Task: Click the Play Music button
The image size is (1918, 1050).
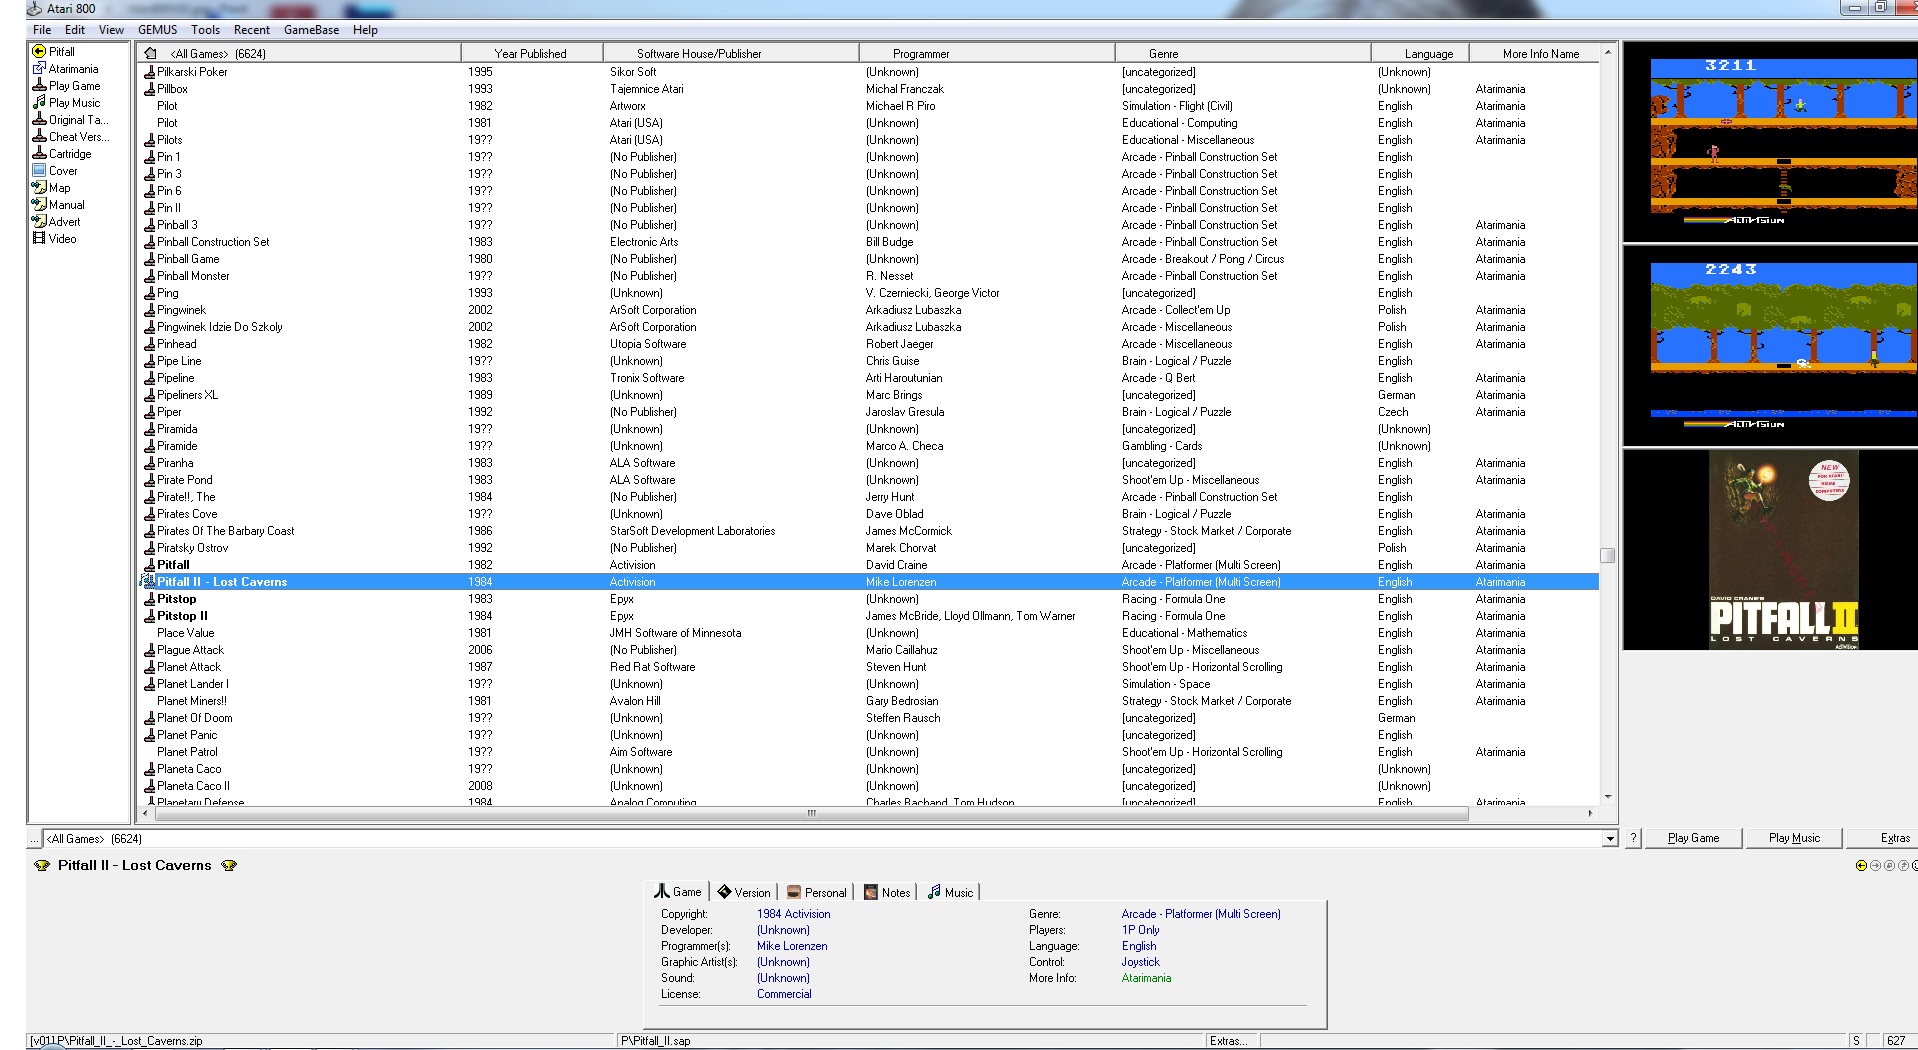Action: tap(1794, 838)
